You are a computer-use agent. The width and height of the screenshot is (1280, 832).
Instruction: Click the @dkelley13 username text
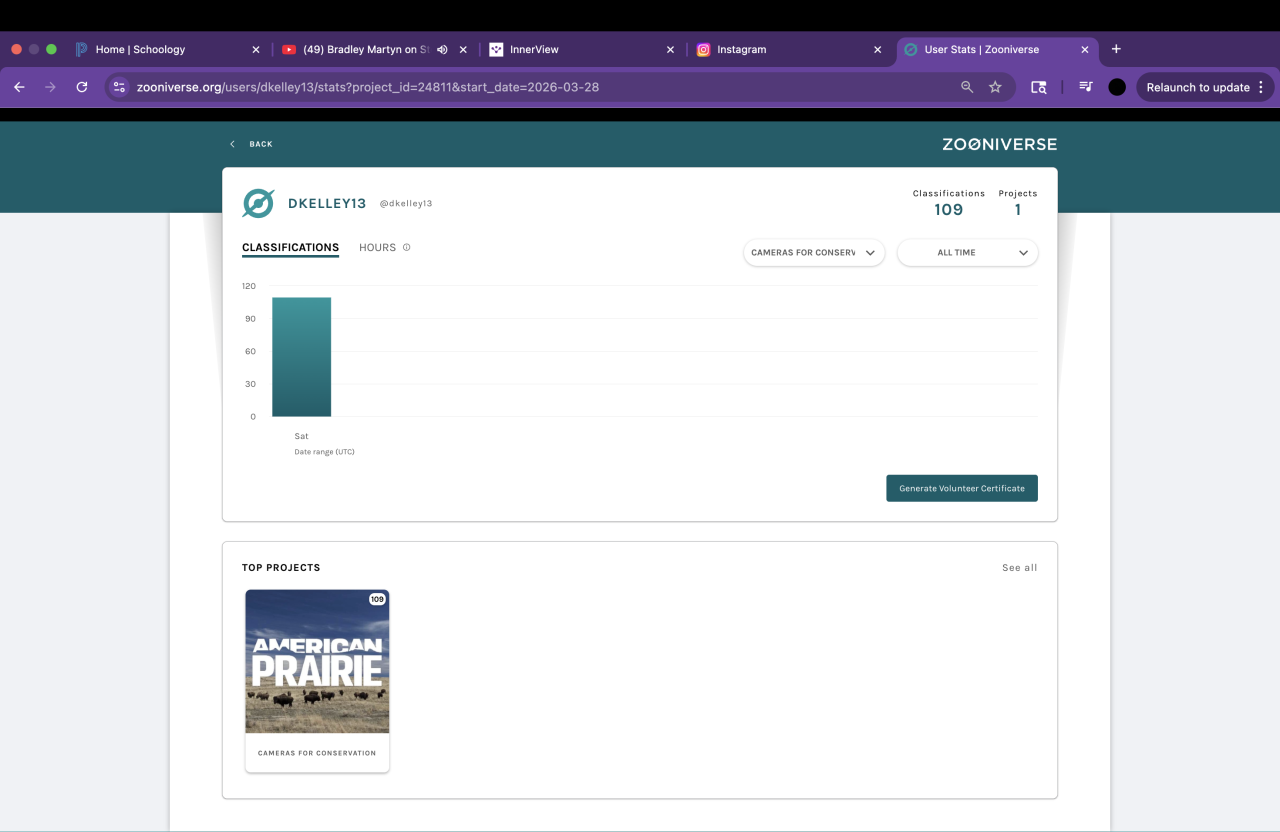coord(405,204)
